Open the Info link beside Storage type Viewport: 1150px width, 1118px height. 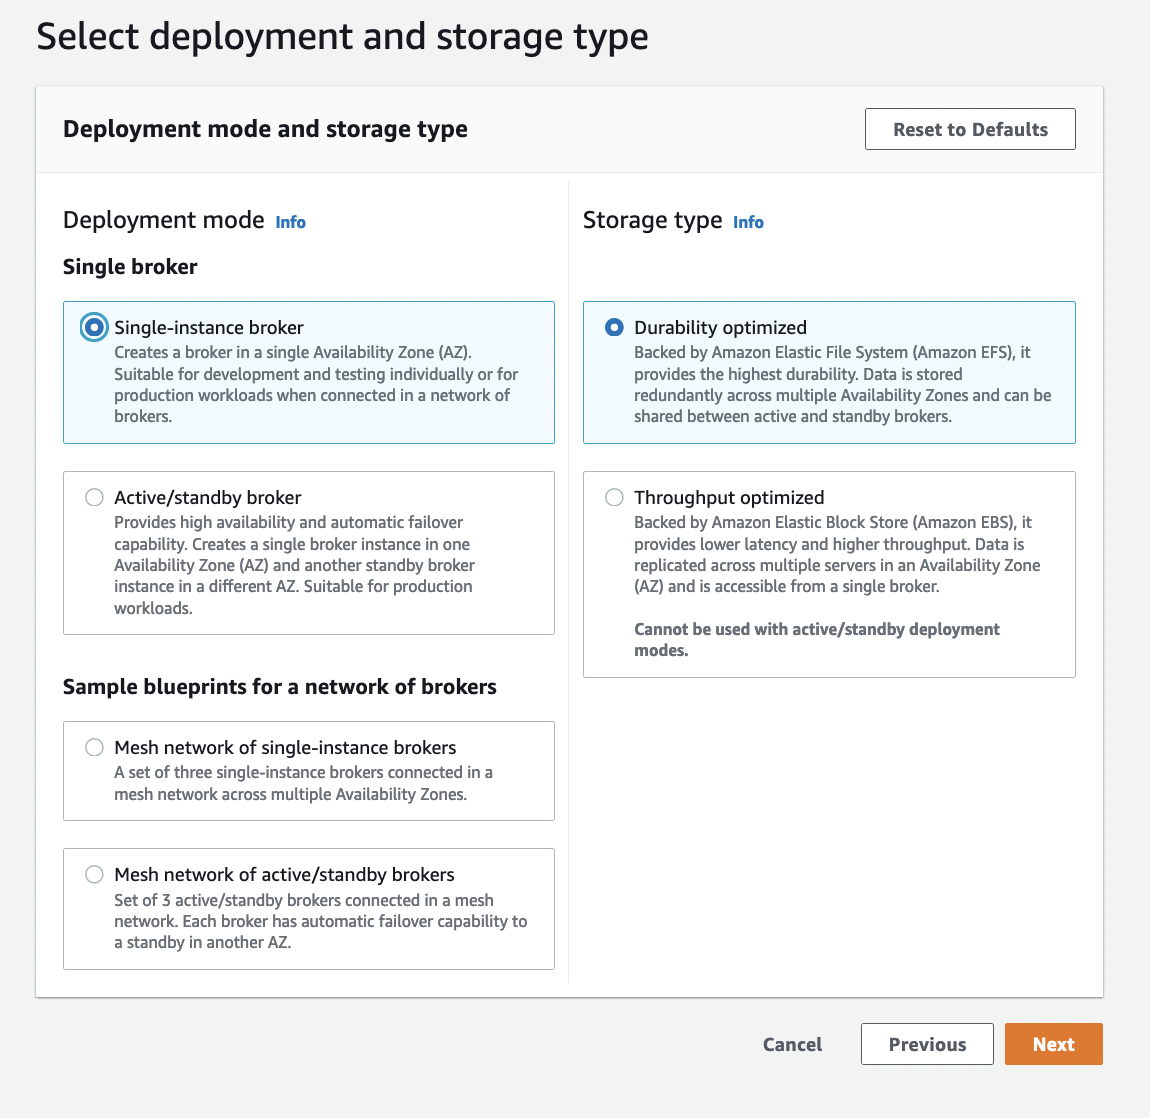[748, 222]
